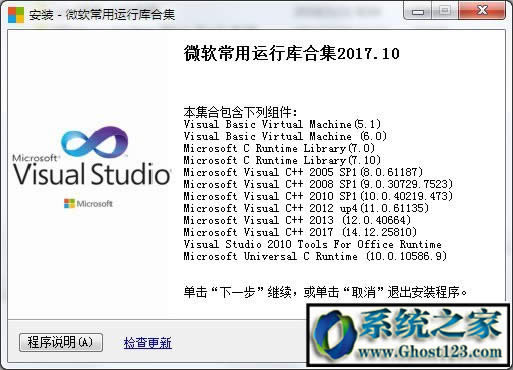This screenshot has width=513, height=370.
Task: Click line Microsoft Universal C Runtime (10.0.10586.9)
Action: 315,256
